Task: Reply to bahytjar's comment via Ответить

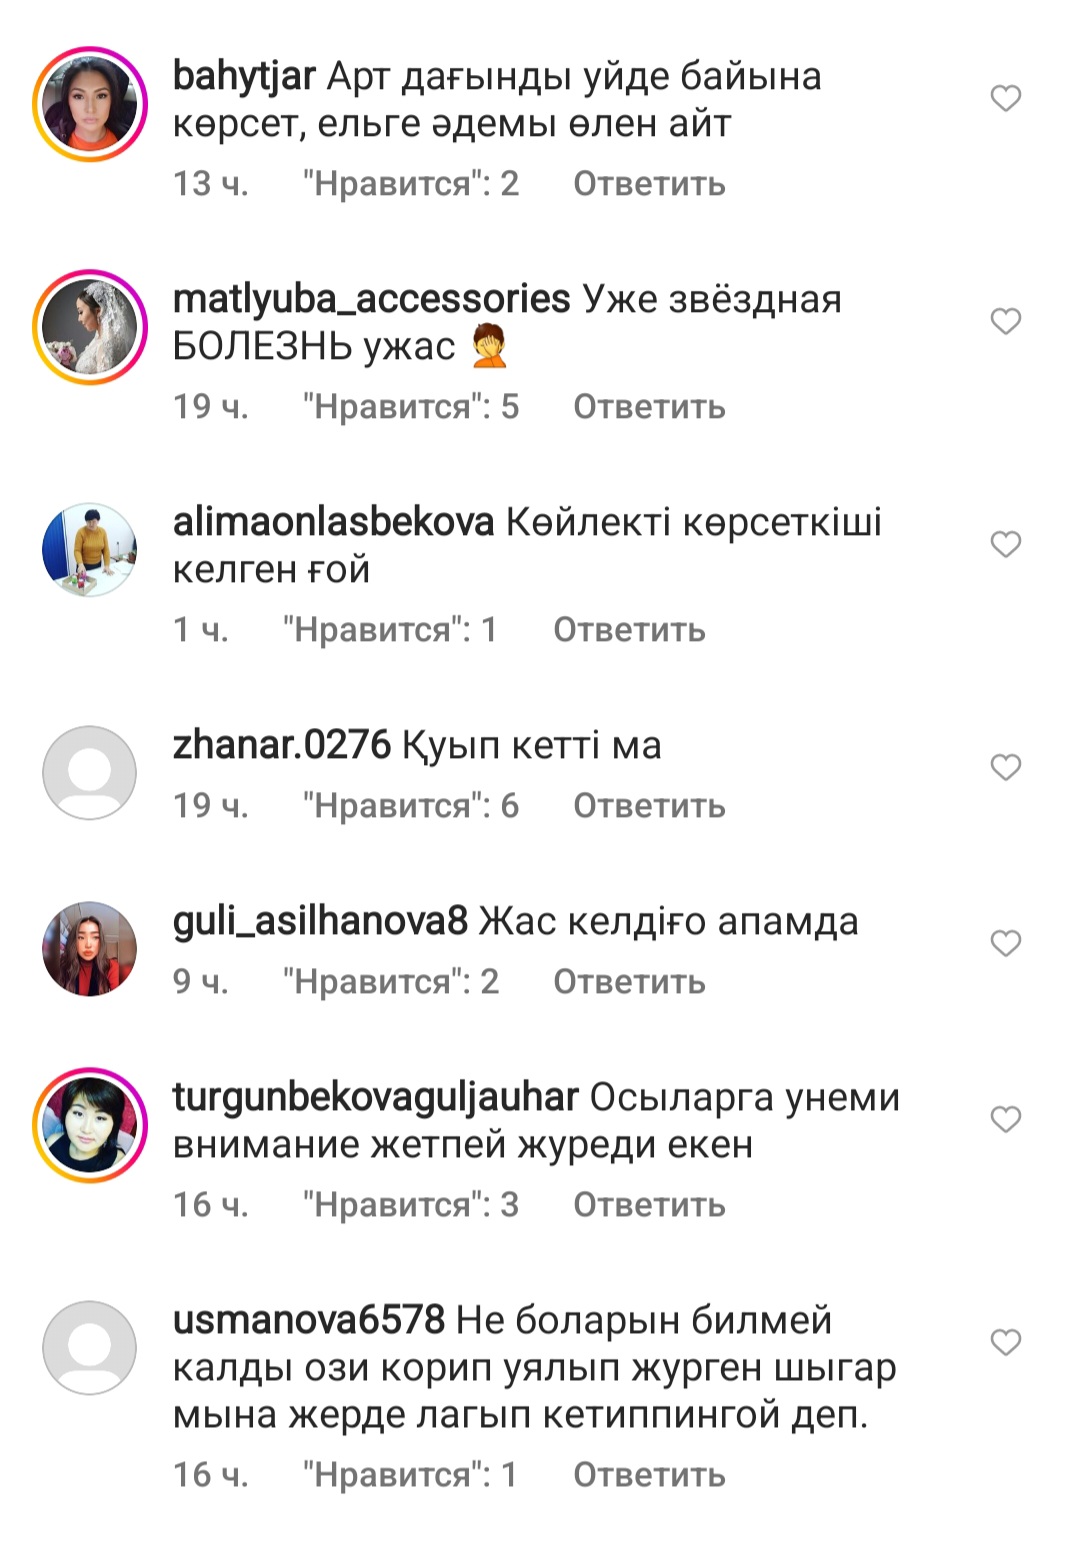Action: click(649, 184)
